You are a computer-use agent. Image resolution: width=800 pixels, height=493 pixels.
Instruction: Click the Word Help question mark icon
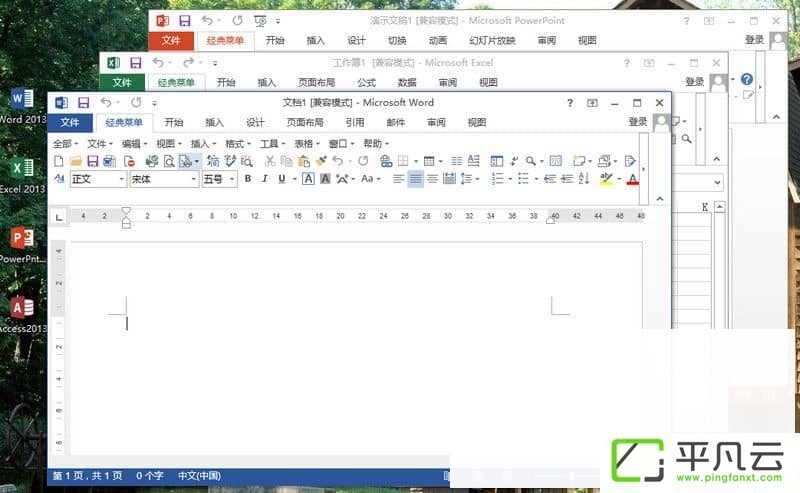pos(570,103)
